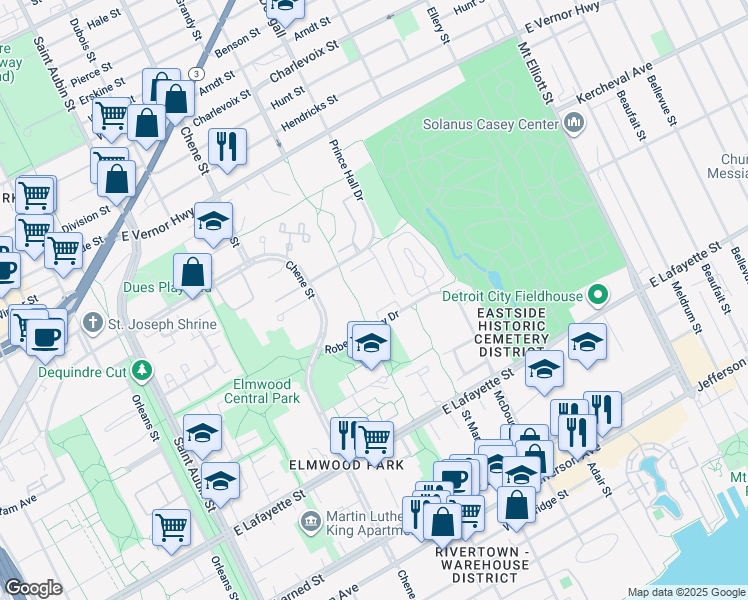Click the Meldrum St street label
Image resolution: width=748 pixels, height=600 pixels.
click(687, 307)
